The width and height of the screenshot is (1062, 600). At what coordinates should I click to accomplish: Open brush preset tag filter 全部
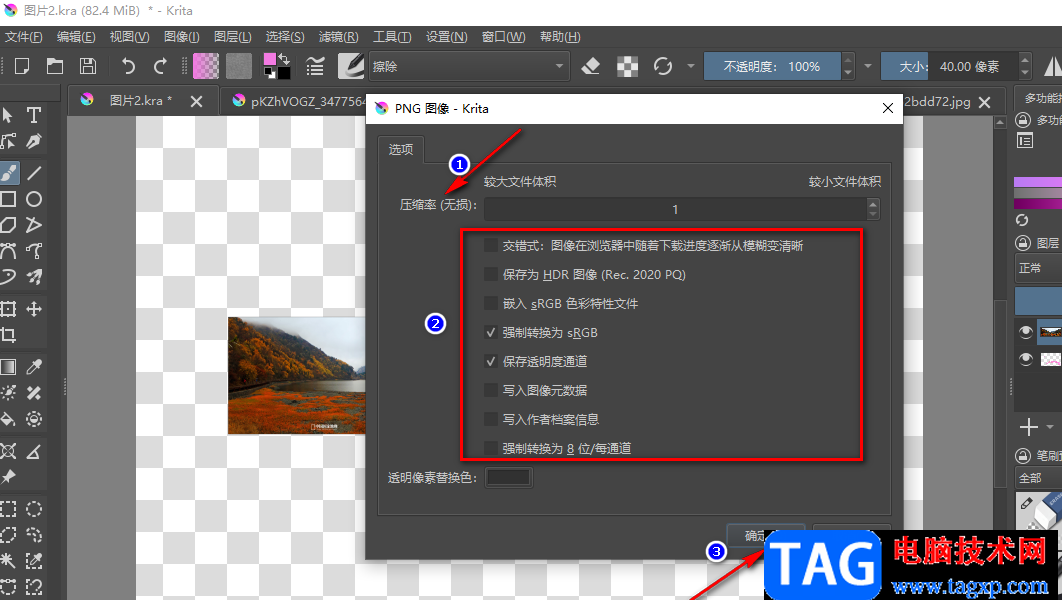tap(1038, 478)
